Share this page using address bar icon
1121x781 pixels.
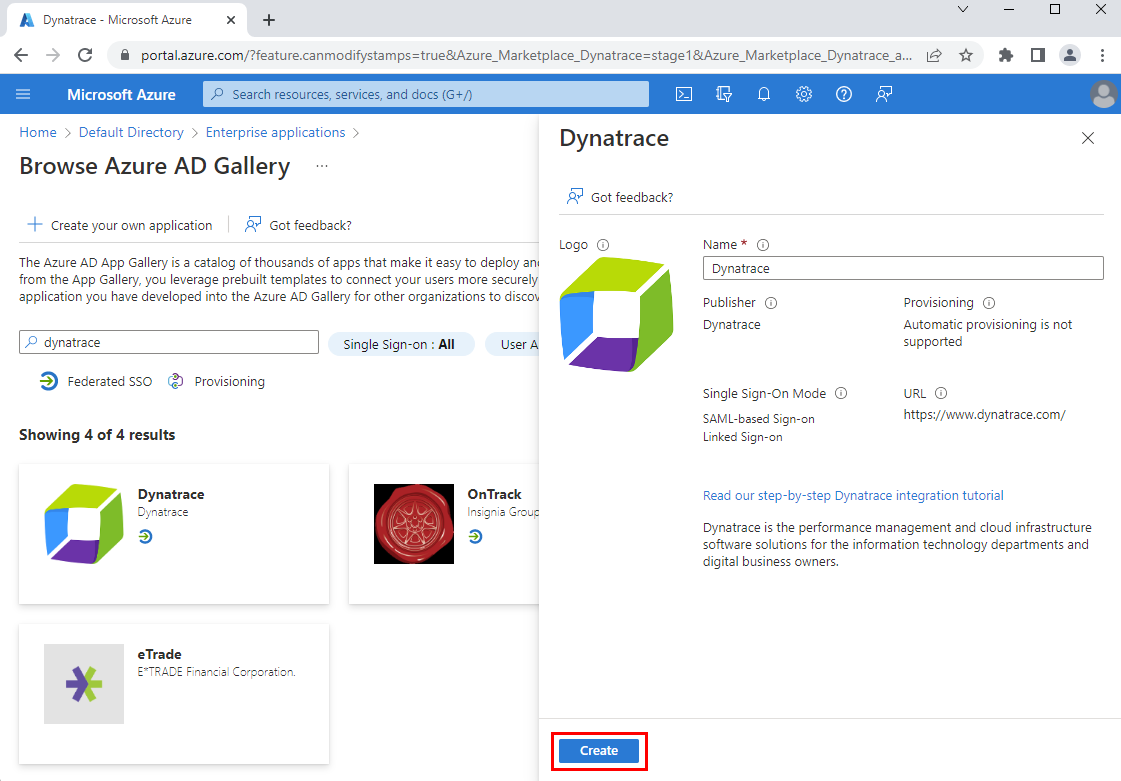click(934, 55)
